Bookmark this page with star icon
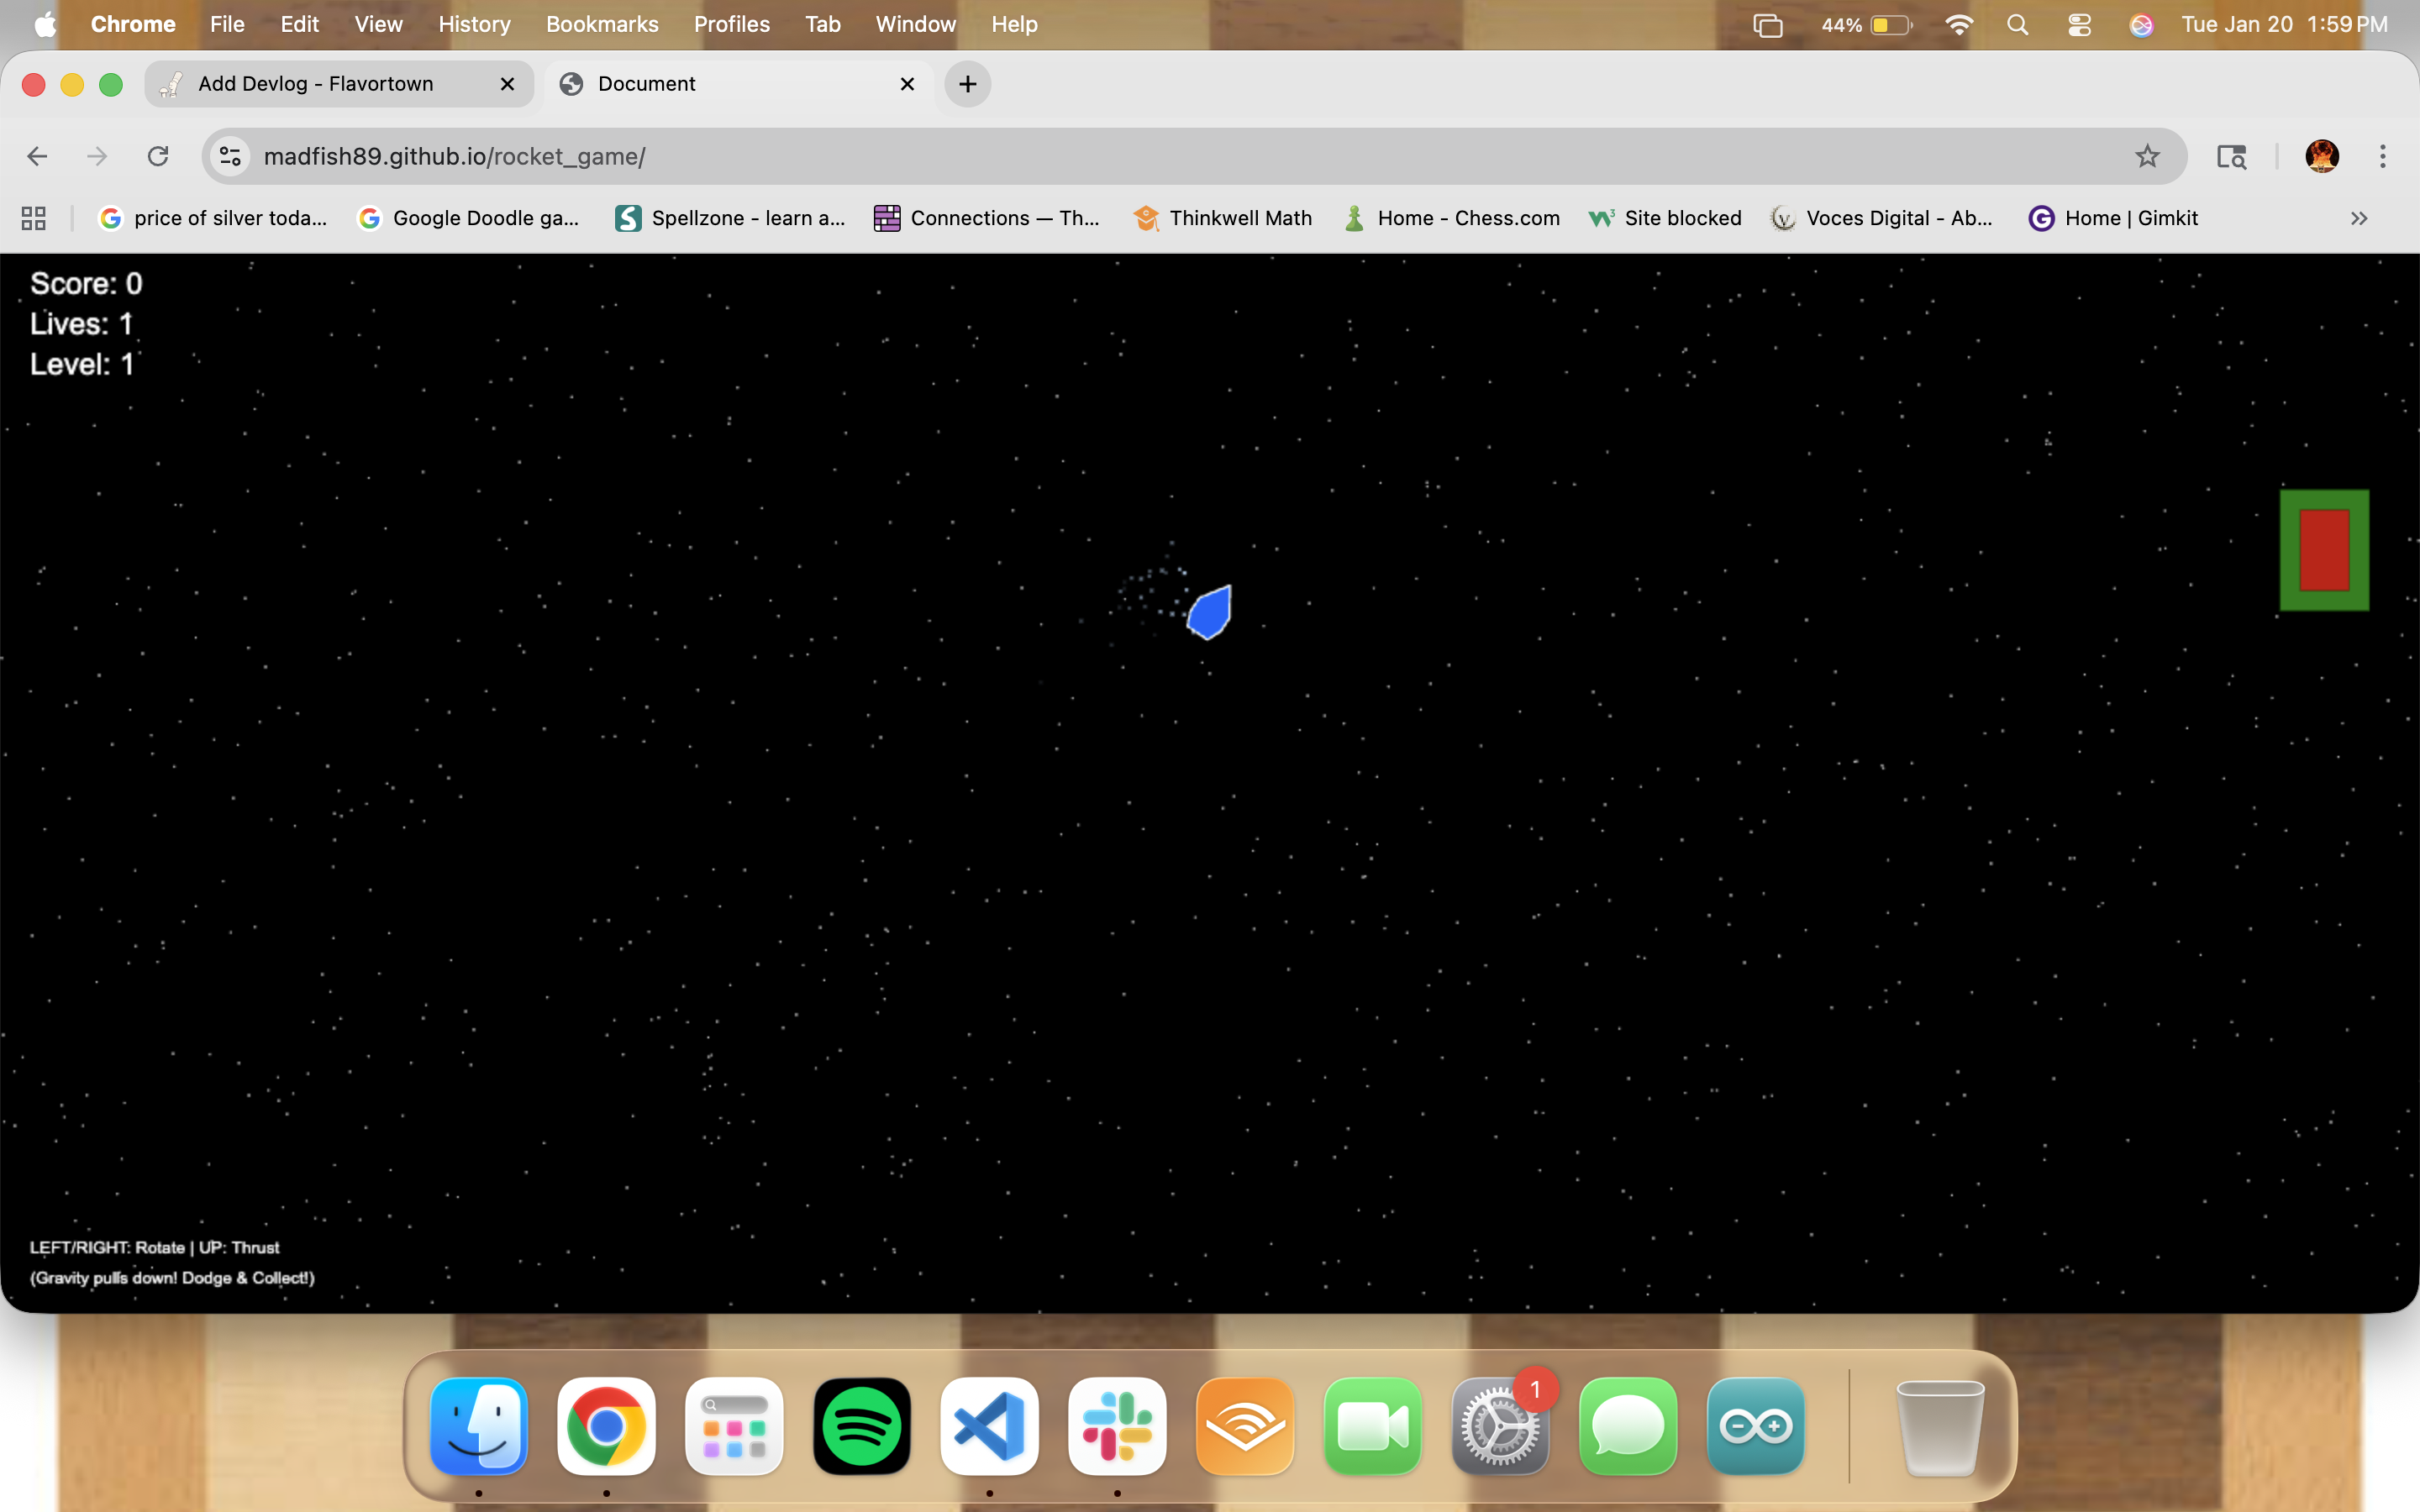The height and width of the screenshot is (1512, 2420). pyautogui.click(x=2147, y=156)
